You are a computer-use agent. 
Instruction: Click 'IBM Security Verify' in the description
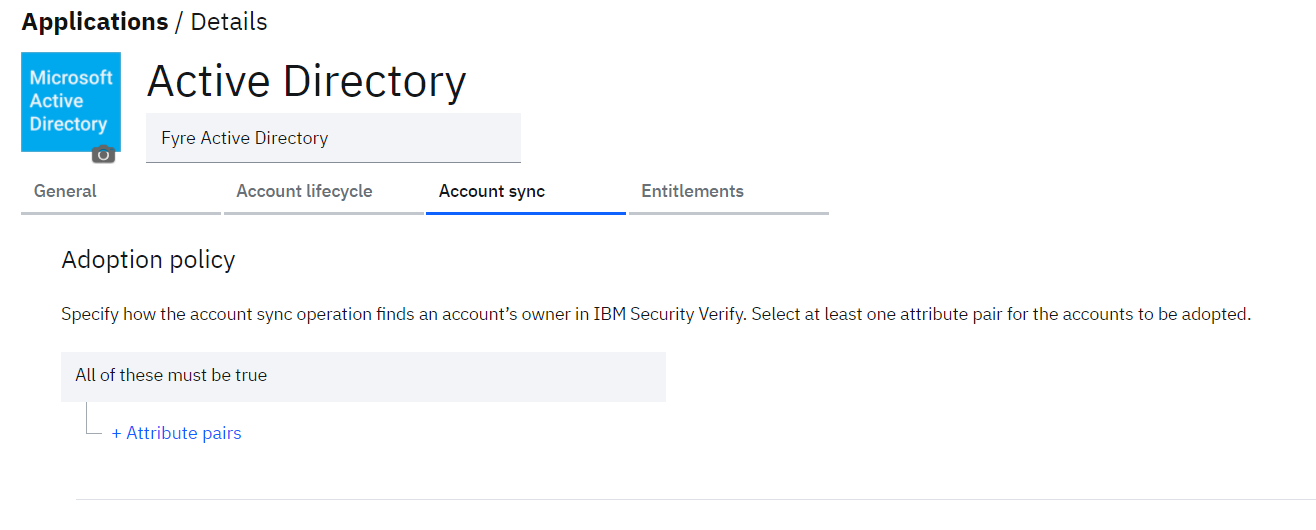pos(668,314)
